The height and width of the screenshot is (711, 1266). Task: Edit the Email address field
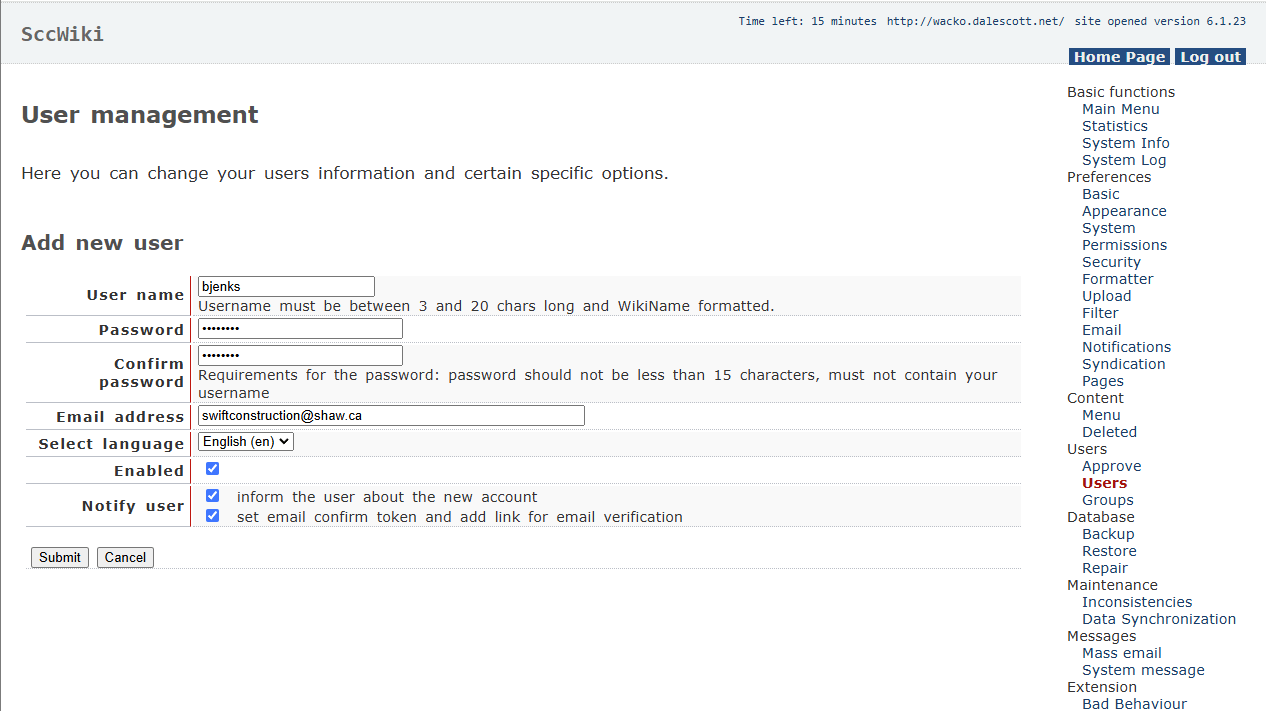[x=391, y=415]
